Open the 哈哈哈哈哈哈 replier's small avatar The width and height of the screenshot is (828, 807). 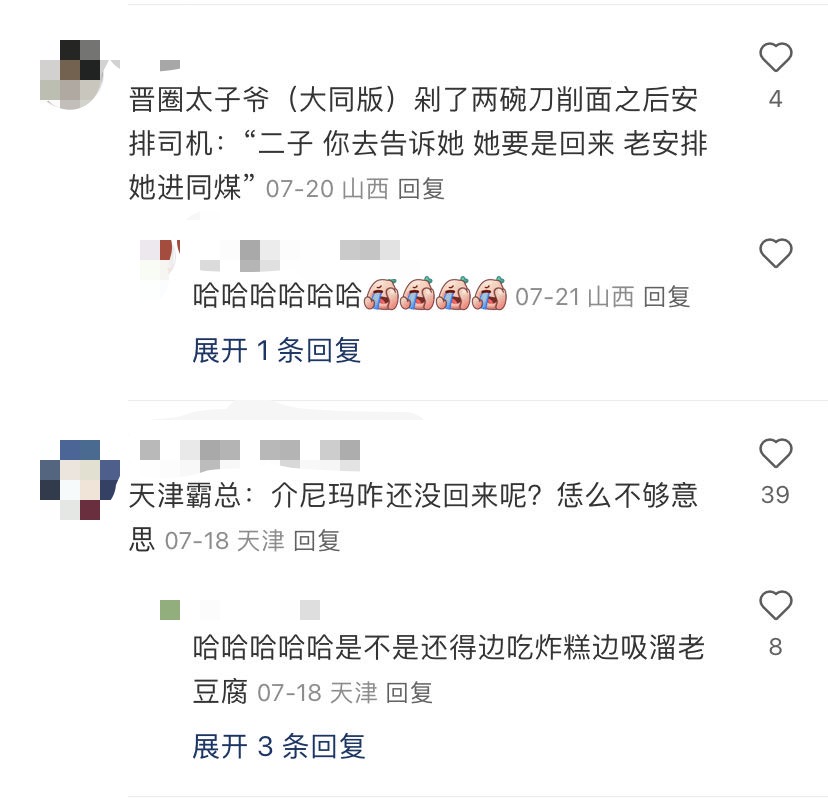(x=159, y=260)
